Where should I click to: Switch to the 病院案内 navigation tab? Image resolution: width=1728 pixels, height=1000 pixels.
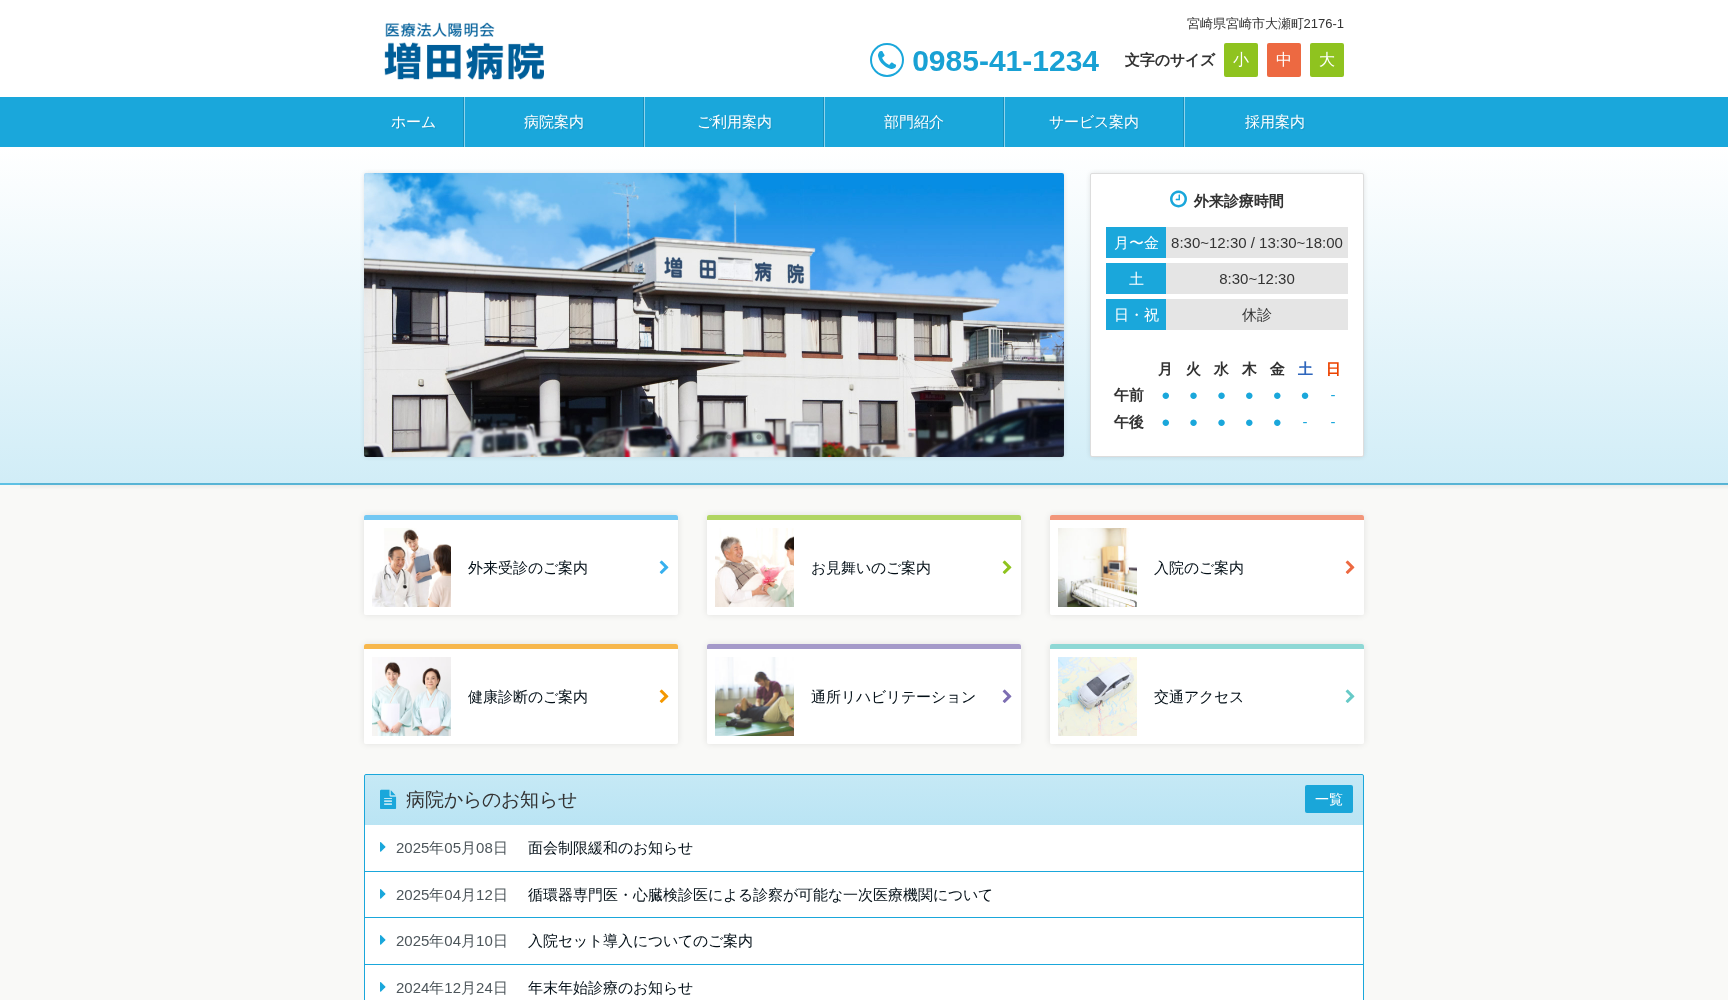[x=554, y=121]
